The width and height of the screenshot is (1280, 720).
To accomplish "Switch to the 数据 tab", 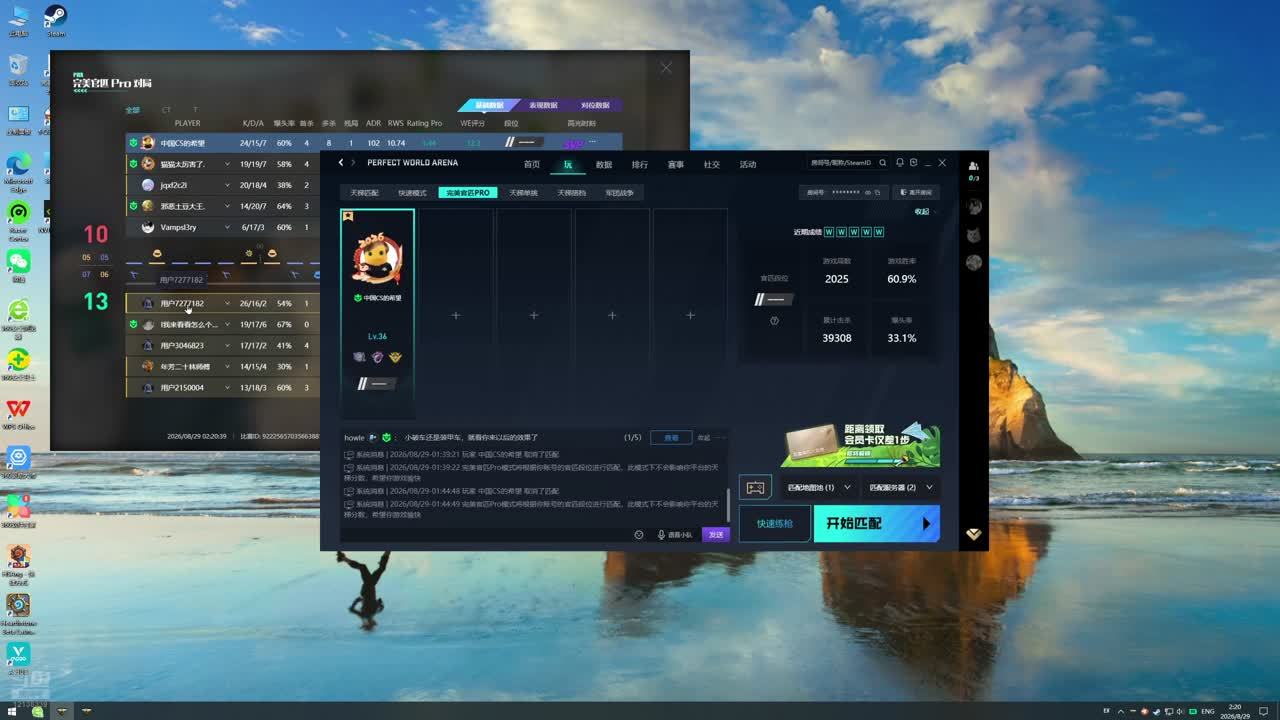I will pyautogui.click(x=604, y=164).
